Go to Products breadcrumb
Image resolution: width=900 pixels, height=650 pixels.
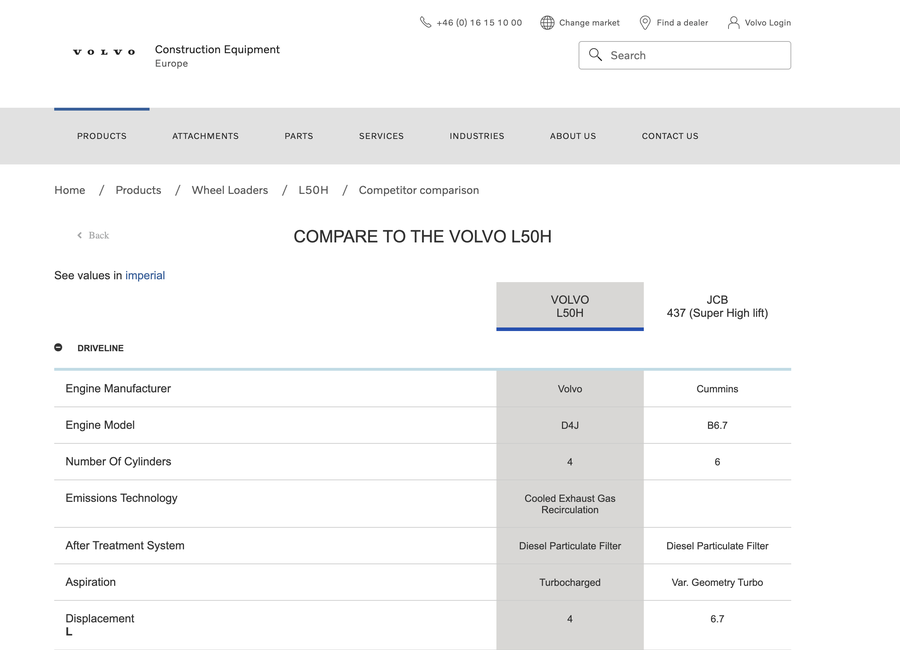pos(138,190)
